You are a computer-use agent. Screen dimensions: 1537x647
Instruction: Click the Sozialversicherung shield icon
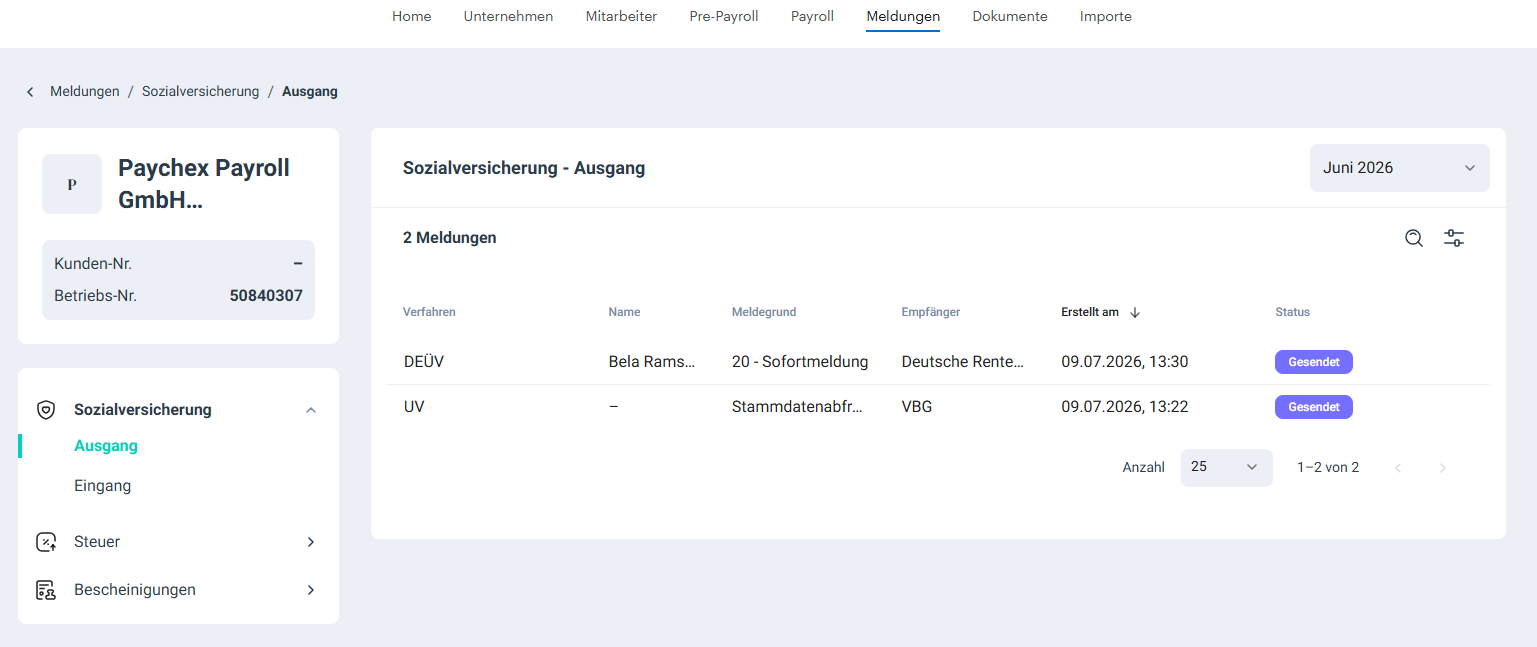pyautogui.click(x=46, y=410)
